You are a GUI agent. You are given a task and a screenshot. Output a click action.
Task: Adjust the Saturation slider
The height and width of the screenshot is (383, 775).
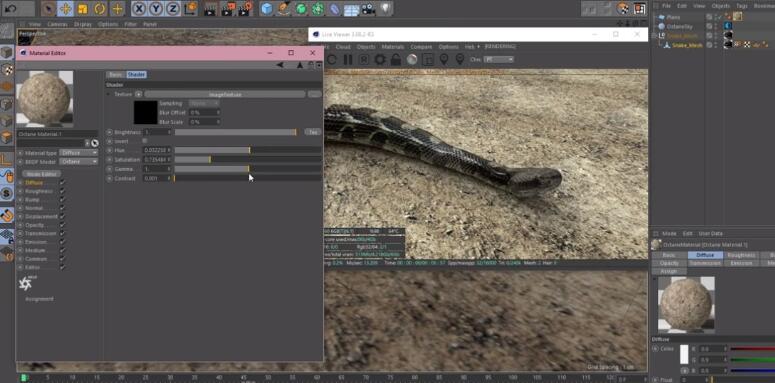point(248,160)
